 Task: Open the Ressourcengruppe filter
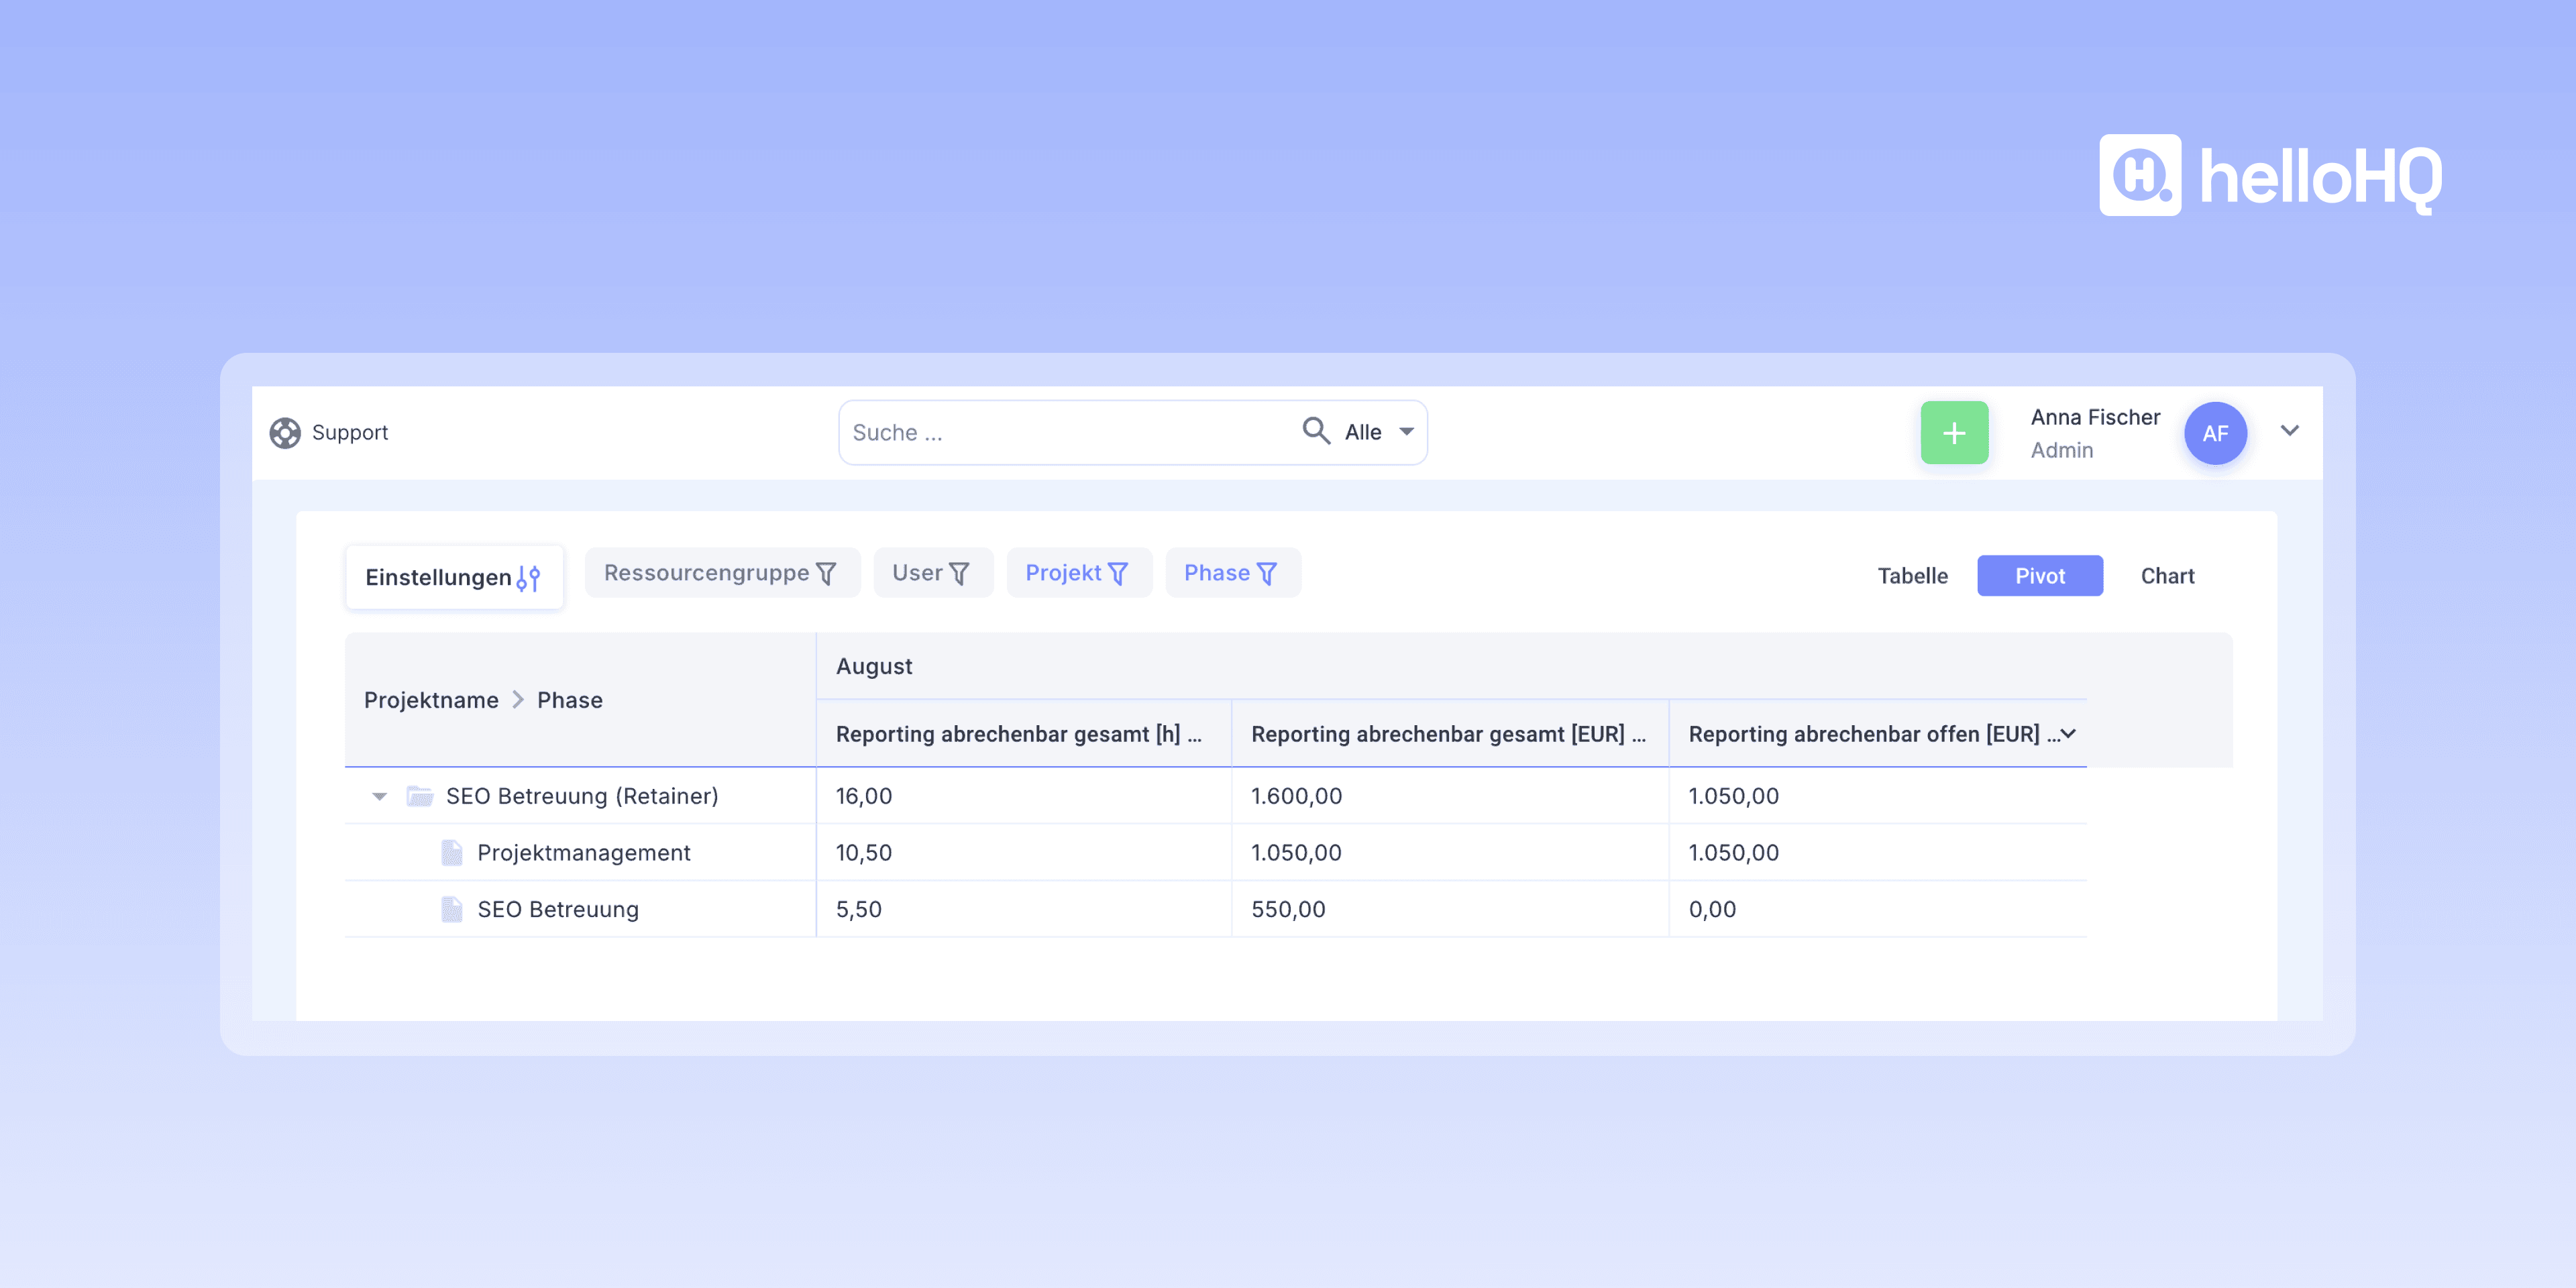click(721, 573)
